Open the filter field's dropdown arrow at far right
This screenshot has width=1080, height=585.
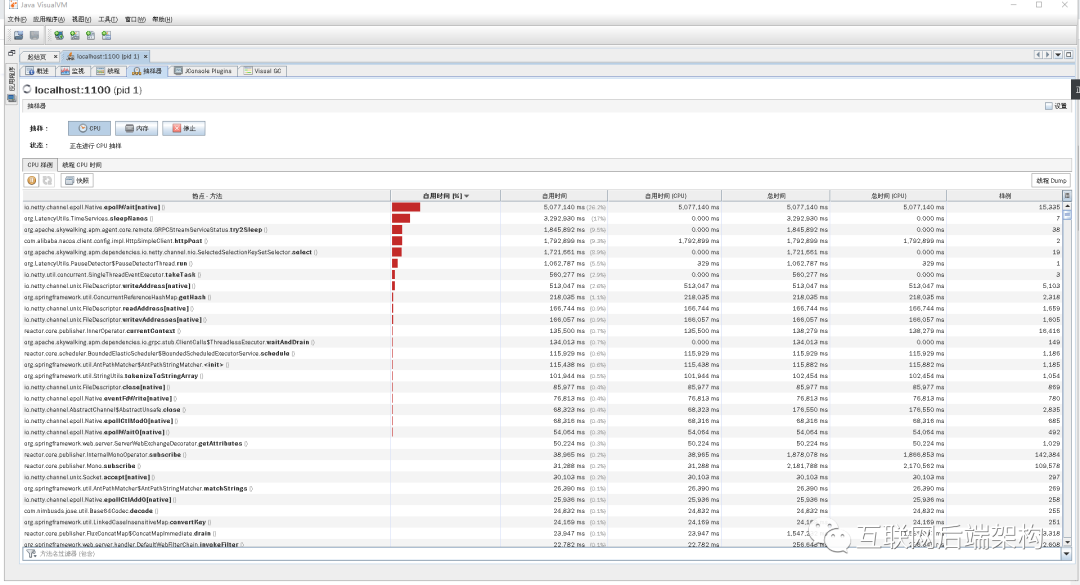click(x=1067, y=553)
